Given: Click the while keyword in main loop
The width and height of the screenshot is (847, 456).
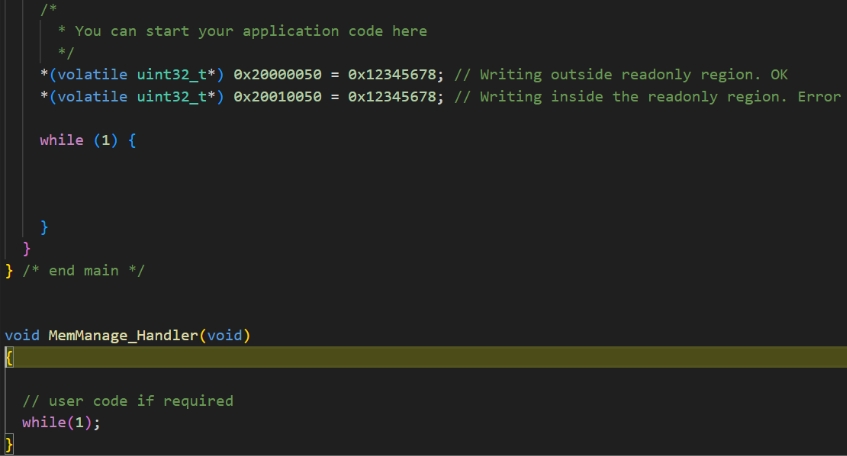Looking at the screenshot, I should [x=61, y=140].
